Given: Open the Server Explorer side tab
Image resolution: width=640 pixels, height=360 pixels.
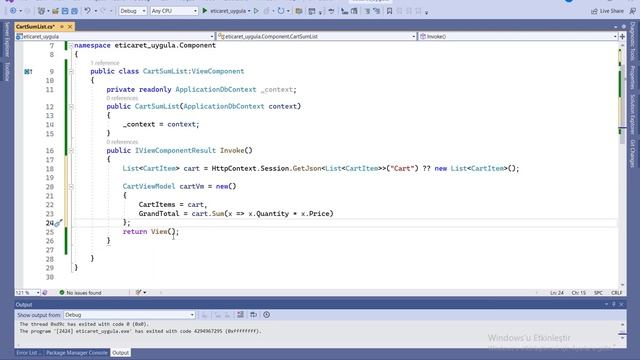Looking at the screenshot, I should coord(7,40).
